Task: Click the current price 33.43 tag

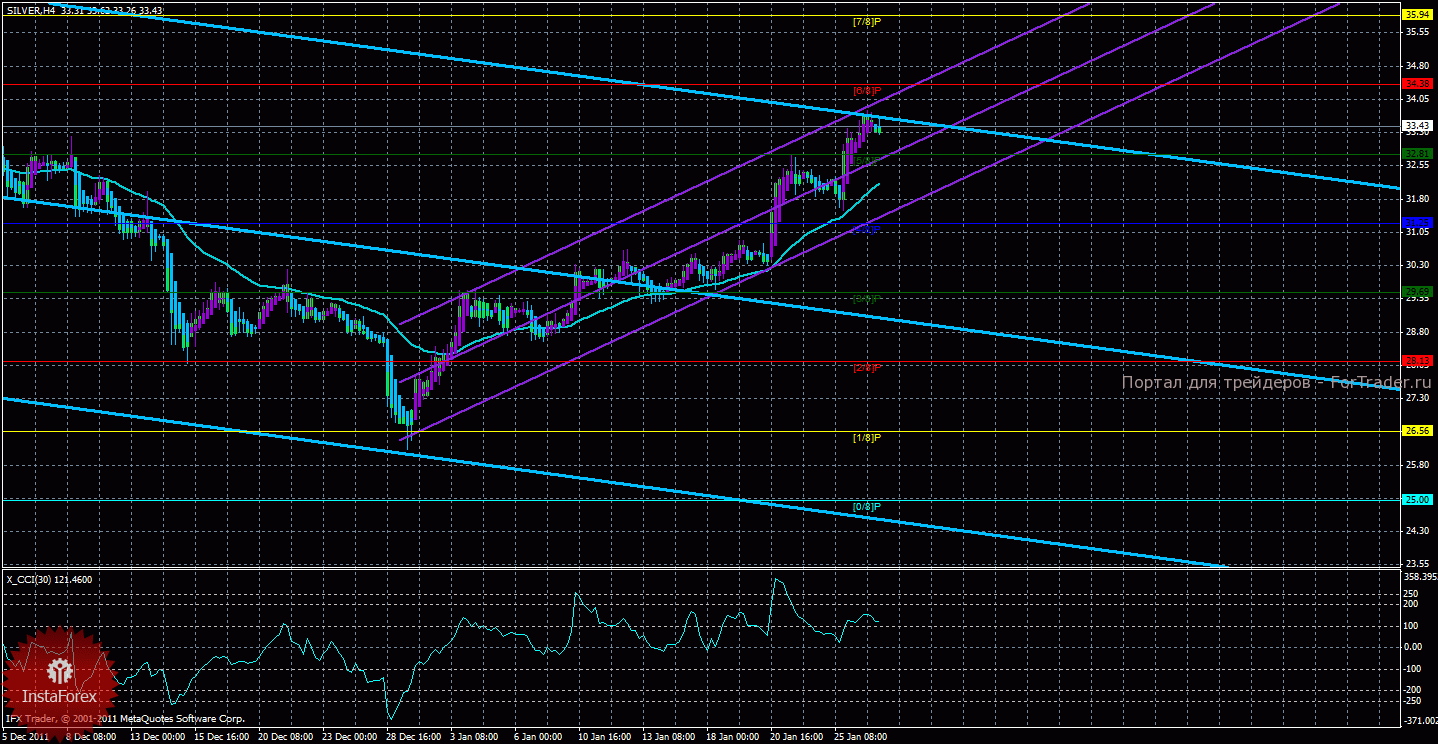Action: coord(1417,126)
